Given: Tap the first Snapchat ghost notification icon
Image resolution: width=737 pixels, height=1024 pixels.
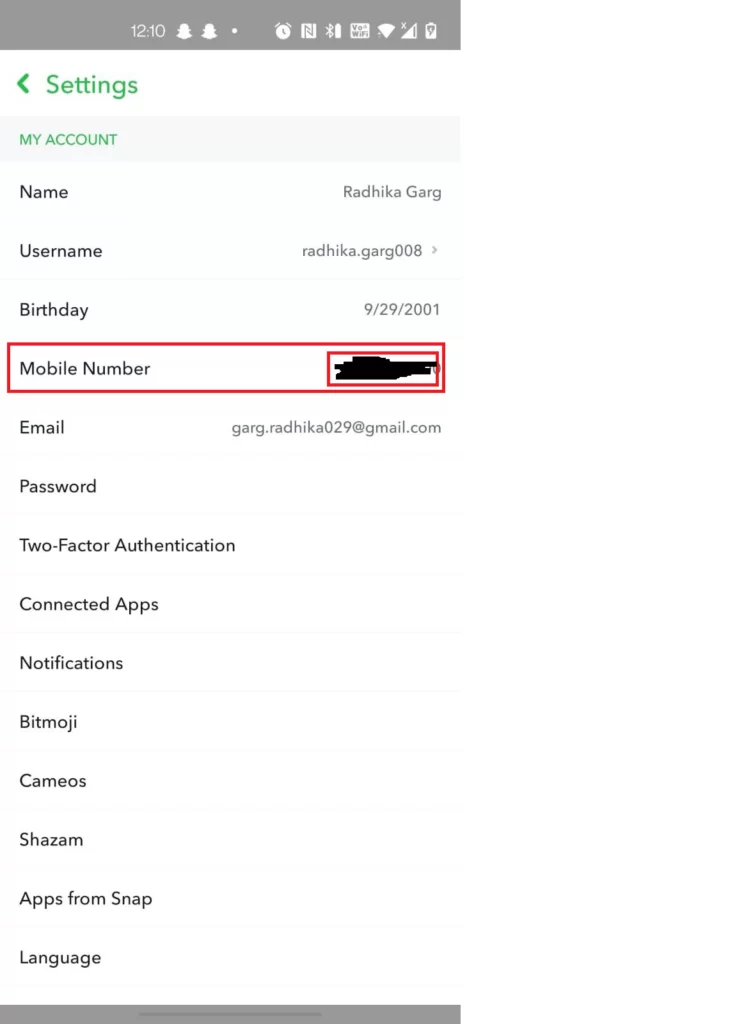Looking at the screenshot, I should coord(184,31).
